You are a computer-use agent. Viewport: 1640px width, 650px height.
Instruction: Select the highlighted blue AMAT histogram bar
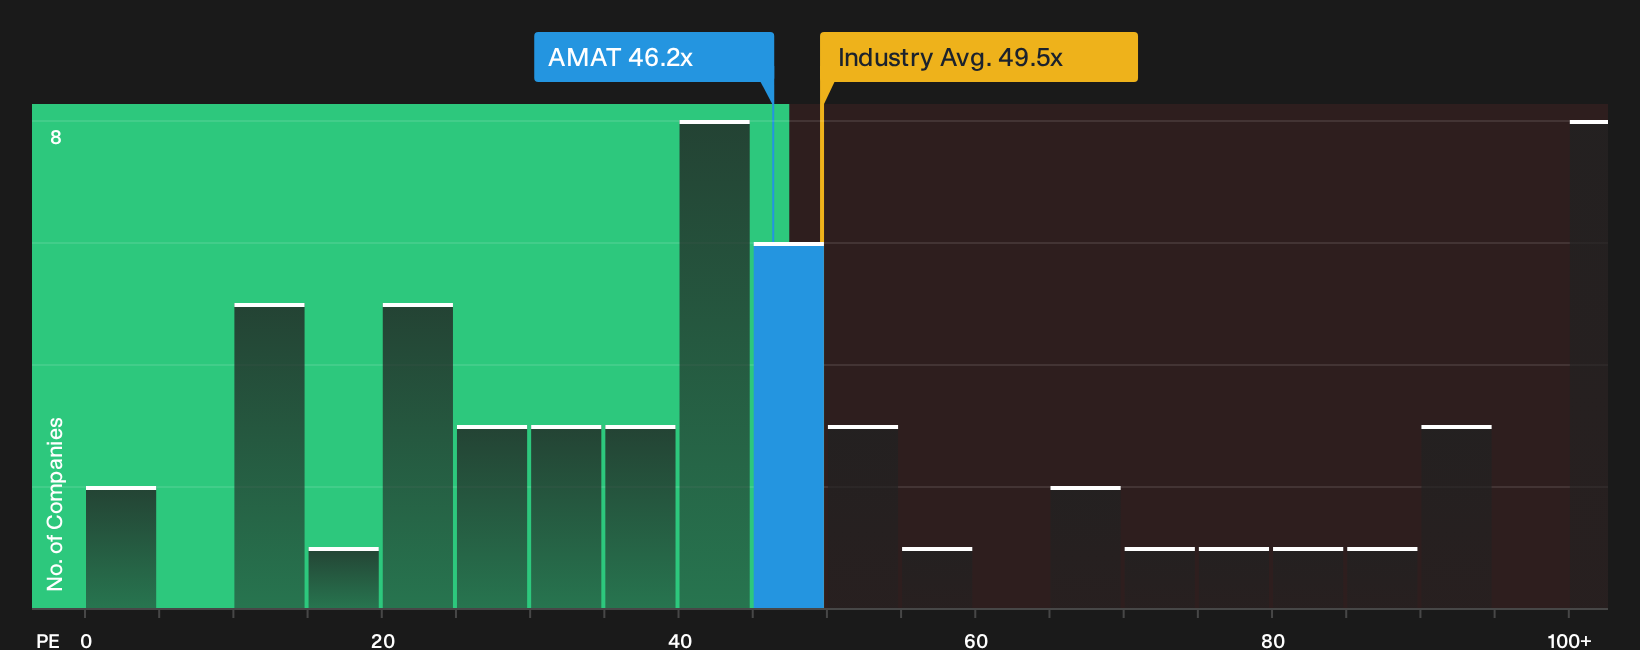(x=789, y=425)
